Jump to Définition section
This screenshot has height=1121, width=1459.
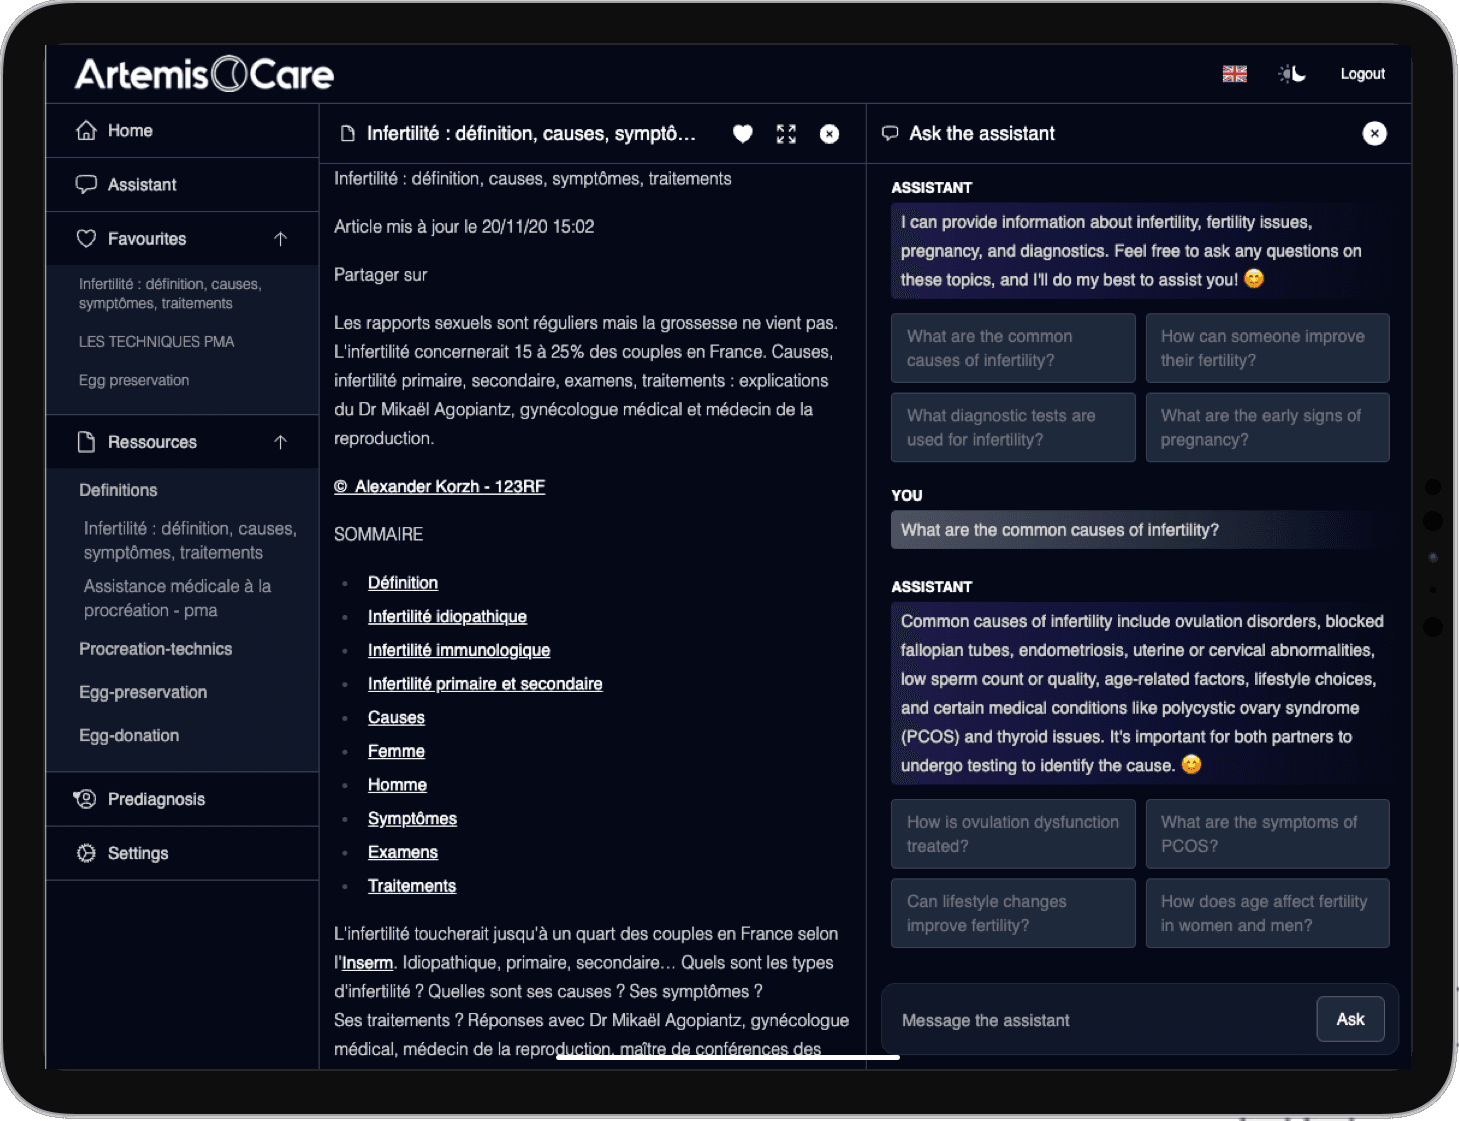click(x=403, y=583)
